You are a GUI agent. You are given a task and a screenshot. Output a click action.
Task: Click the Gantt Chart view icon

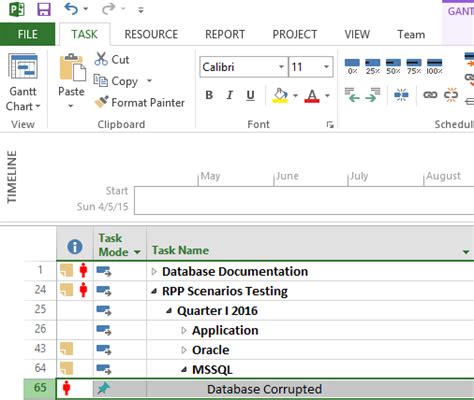coord(23,66)
